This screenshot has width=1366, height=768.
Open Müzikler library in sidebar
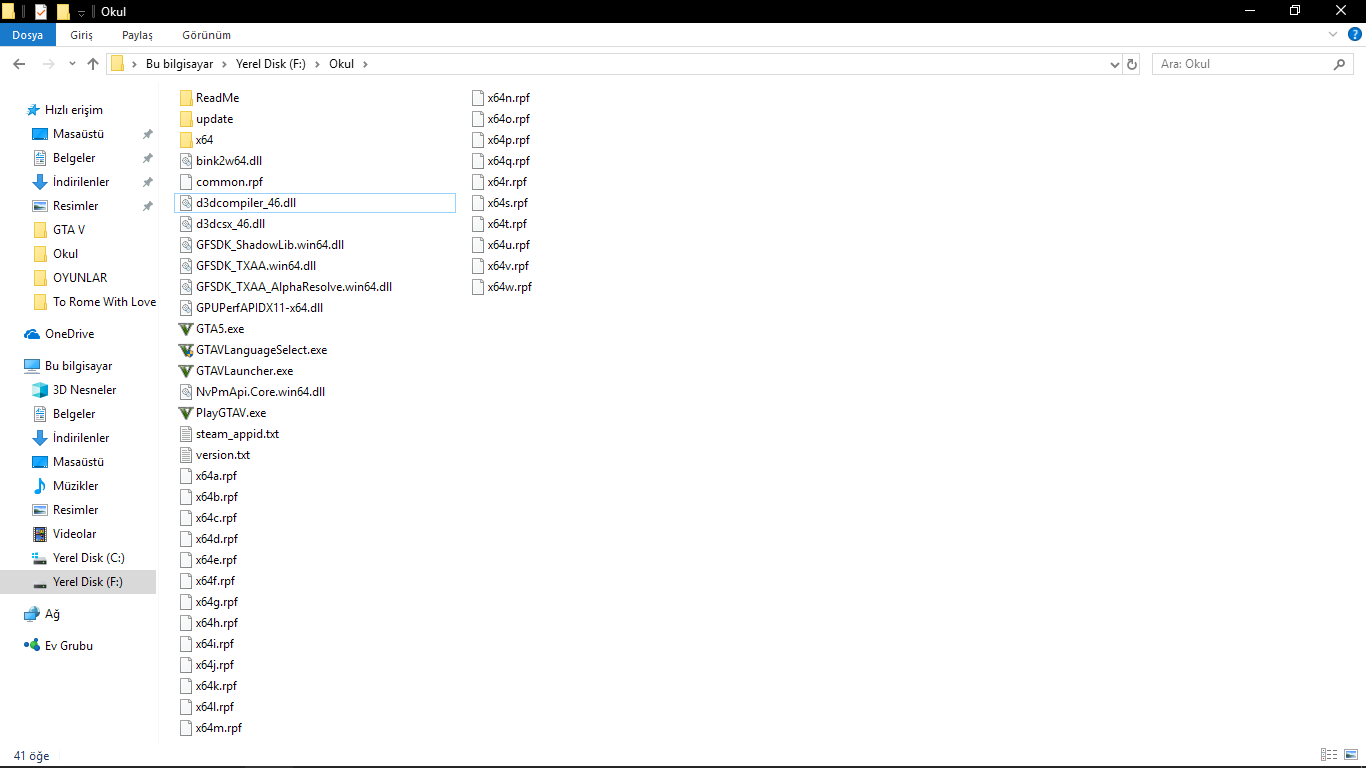coord(75,486)
